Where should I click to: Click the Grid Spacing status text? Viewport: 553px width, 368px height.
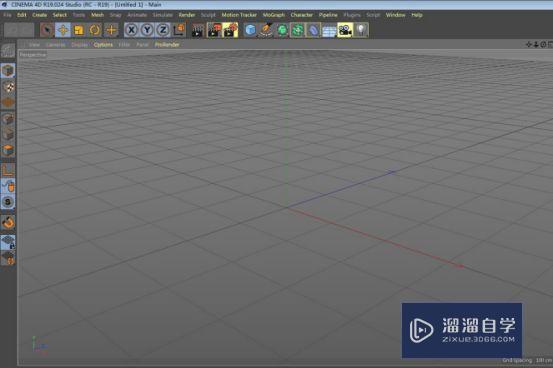[527, 360]
